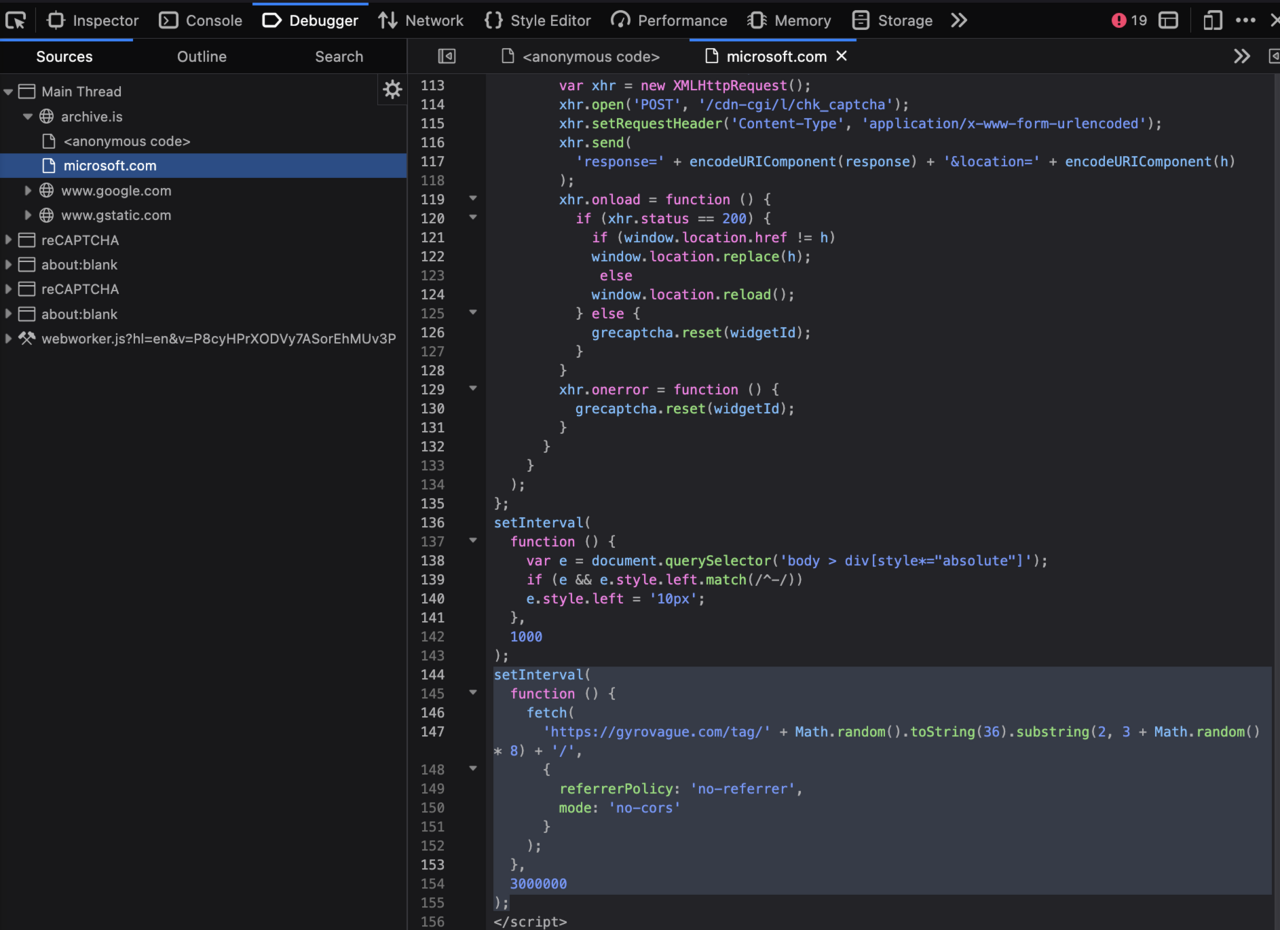Switch to the Storage tab
The height and width of the screenshot is (930, 1280).
[x=892, y=20]
